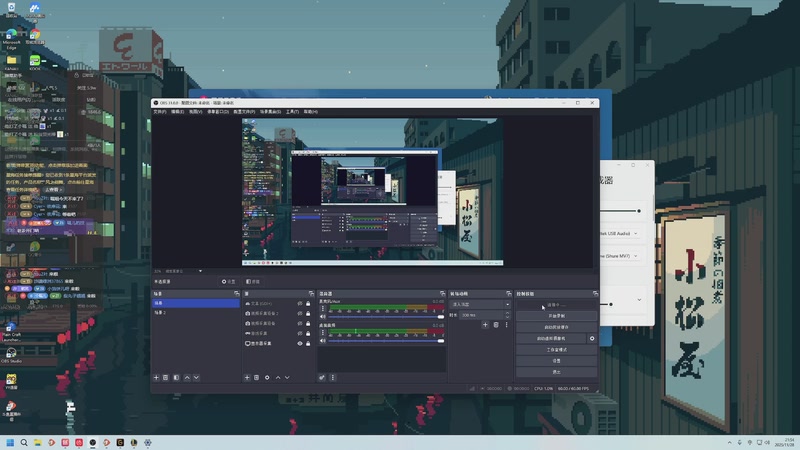This screenshot has width=800, height=450.
Task: Decrease the transition duration with down stepper
Action: tap(507, 317)
